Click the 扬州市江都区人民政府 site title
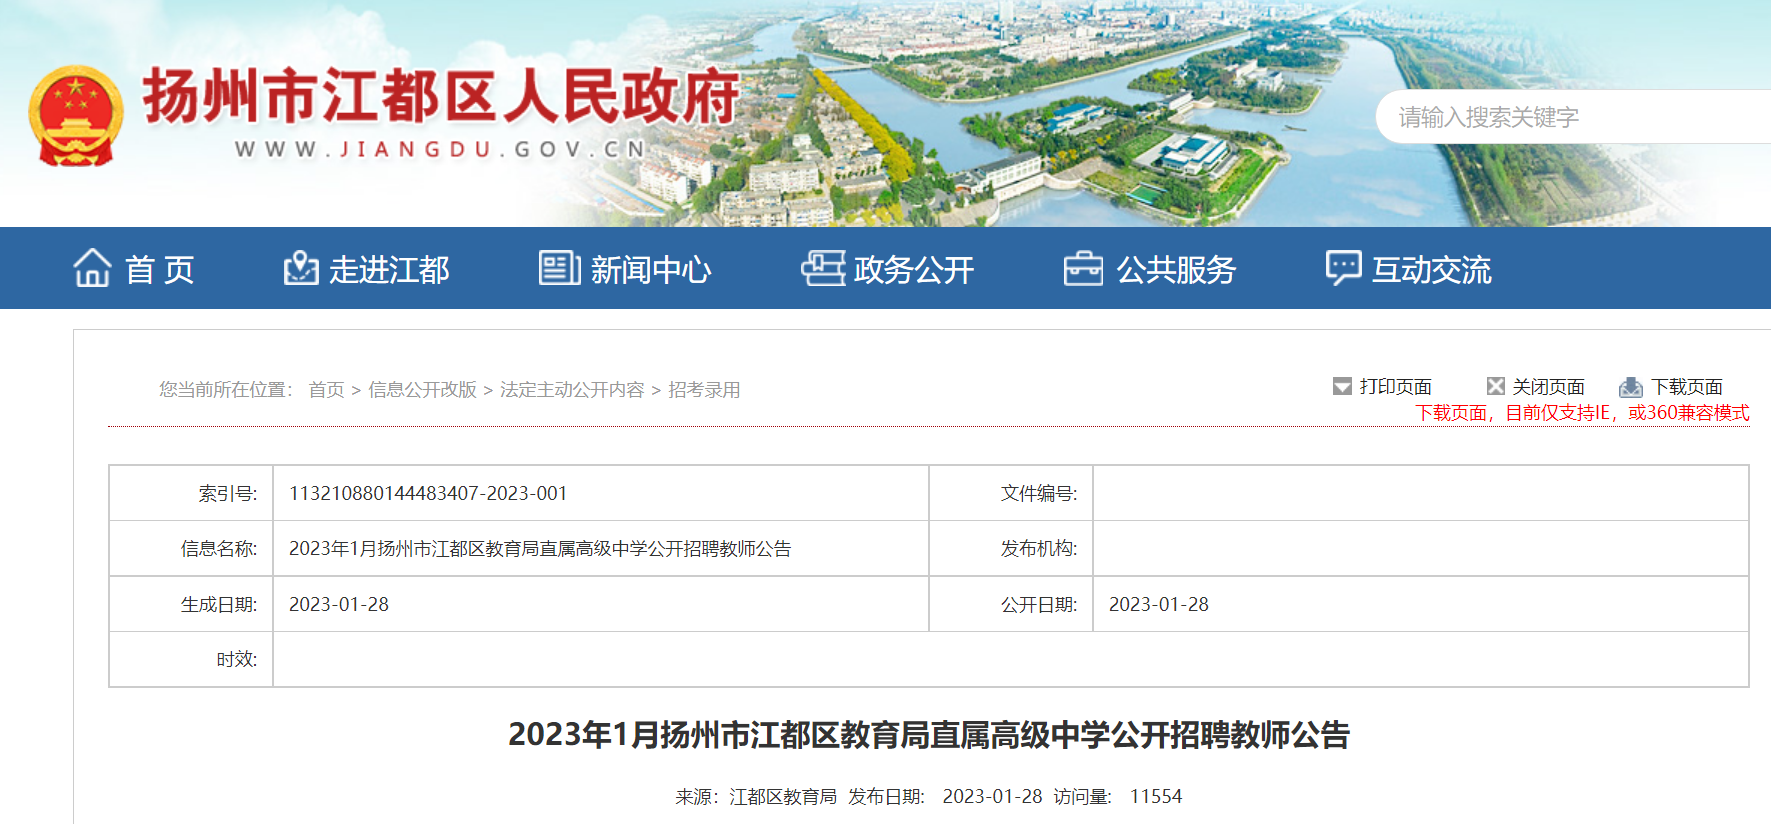 (x=441, y=97)
